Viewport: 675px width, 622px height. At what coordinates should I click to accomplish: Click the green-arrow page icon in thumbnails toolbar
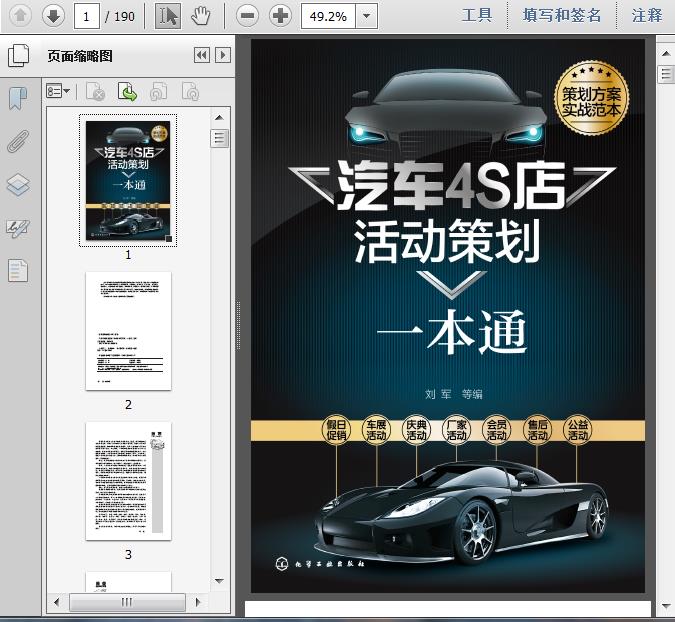point(127,92)
